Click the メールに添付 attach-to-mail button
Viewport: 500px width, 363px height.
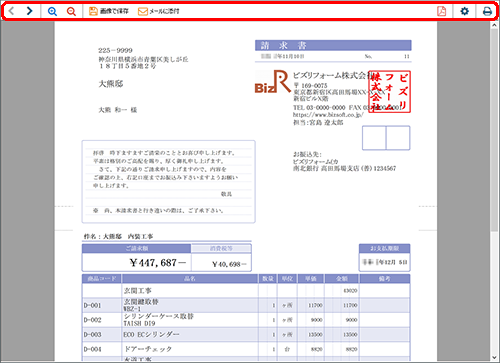[159, 11]
